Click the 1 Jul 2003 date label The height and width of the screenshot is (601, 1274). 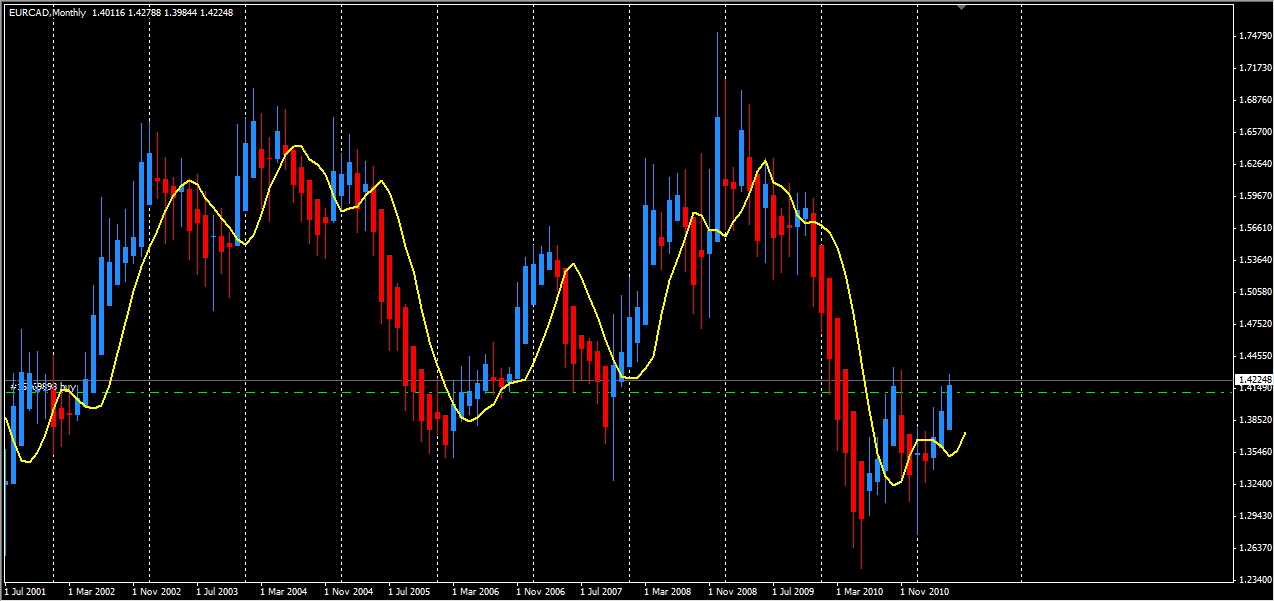tap(220, 591)
